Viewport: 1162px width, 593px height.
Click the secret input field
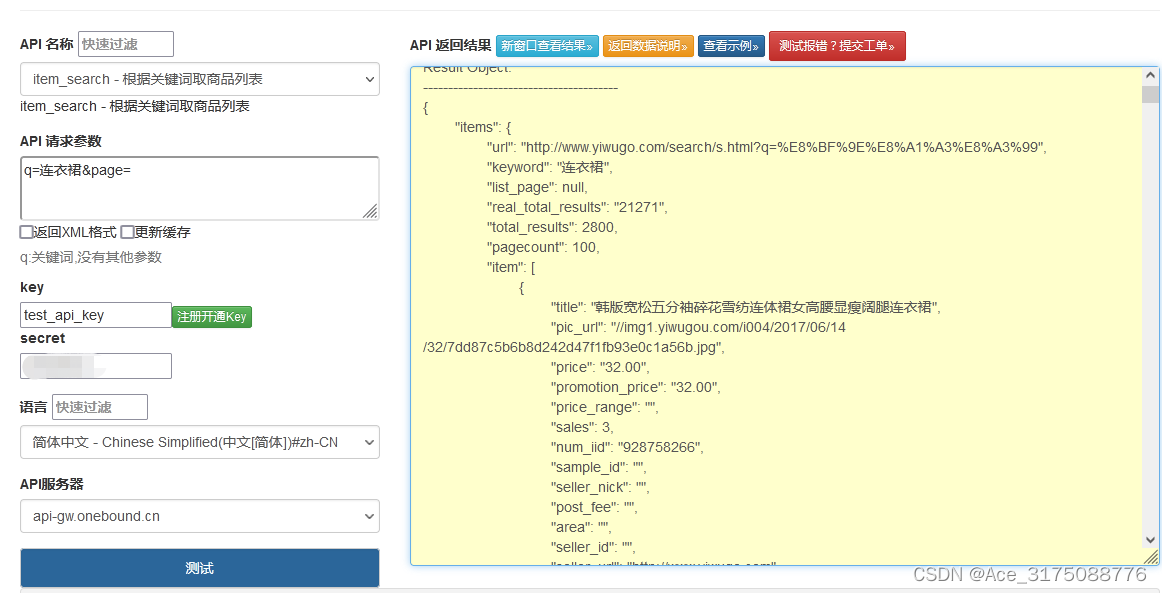click(x=96, y=366)
